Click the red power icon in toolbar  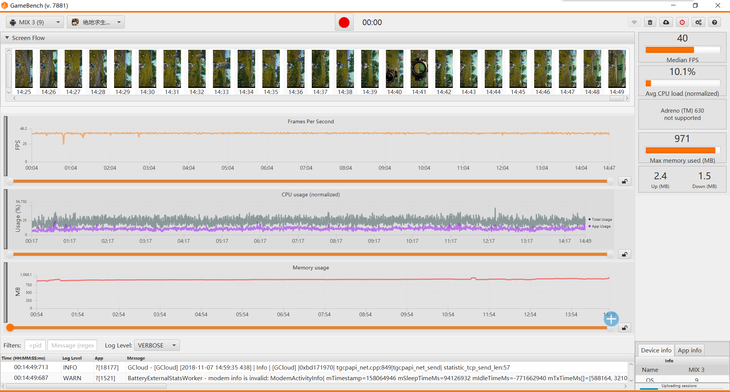pos(682,22)
